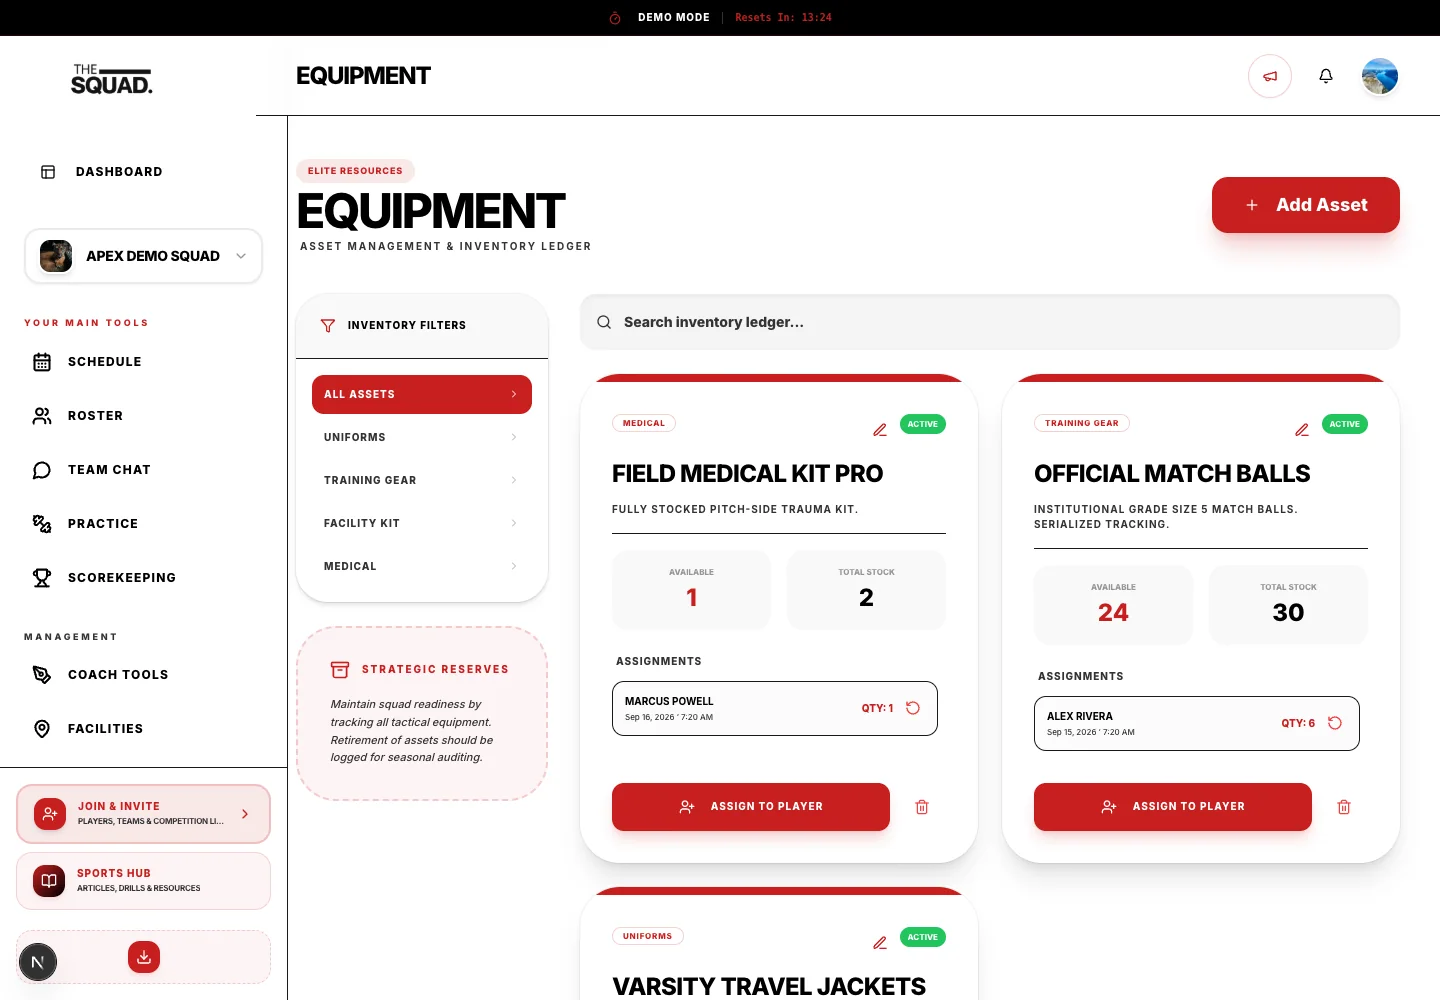The image size is (1440, 1000).
Task: Click the chevron on the Training Gear filter
Action: click(x=514, y=480)
